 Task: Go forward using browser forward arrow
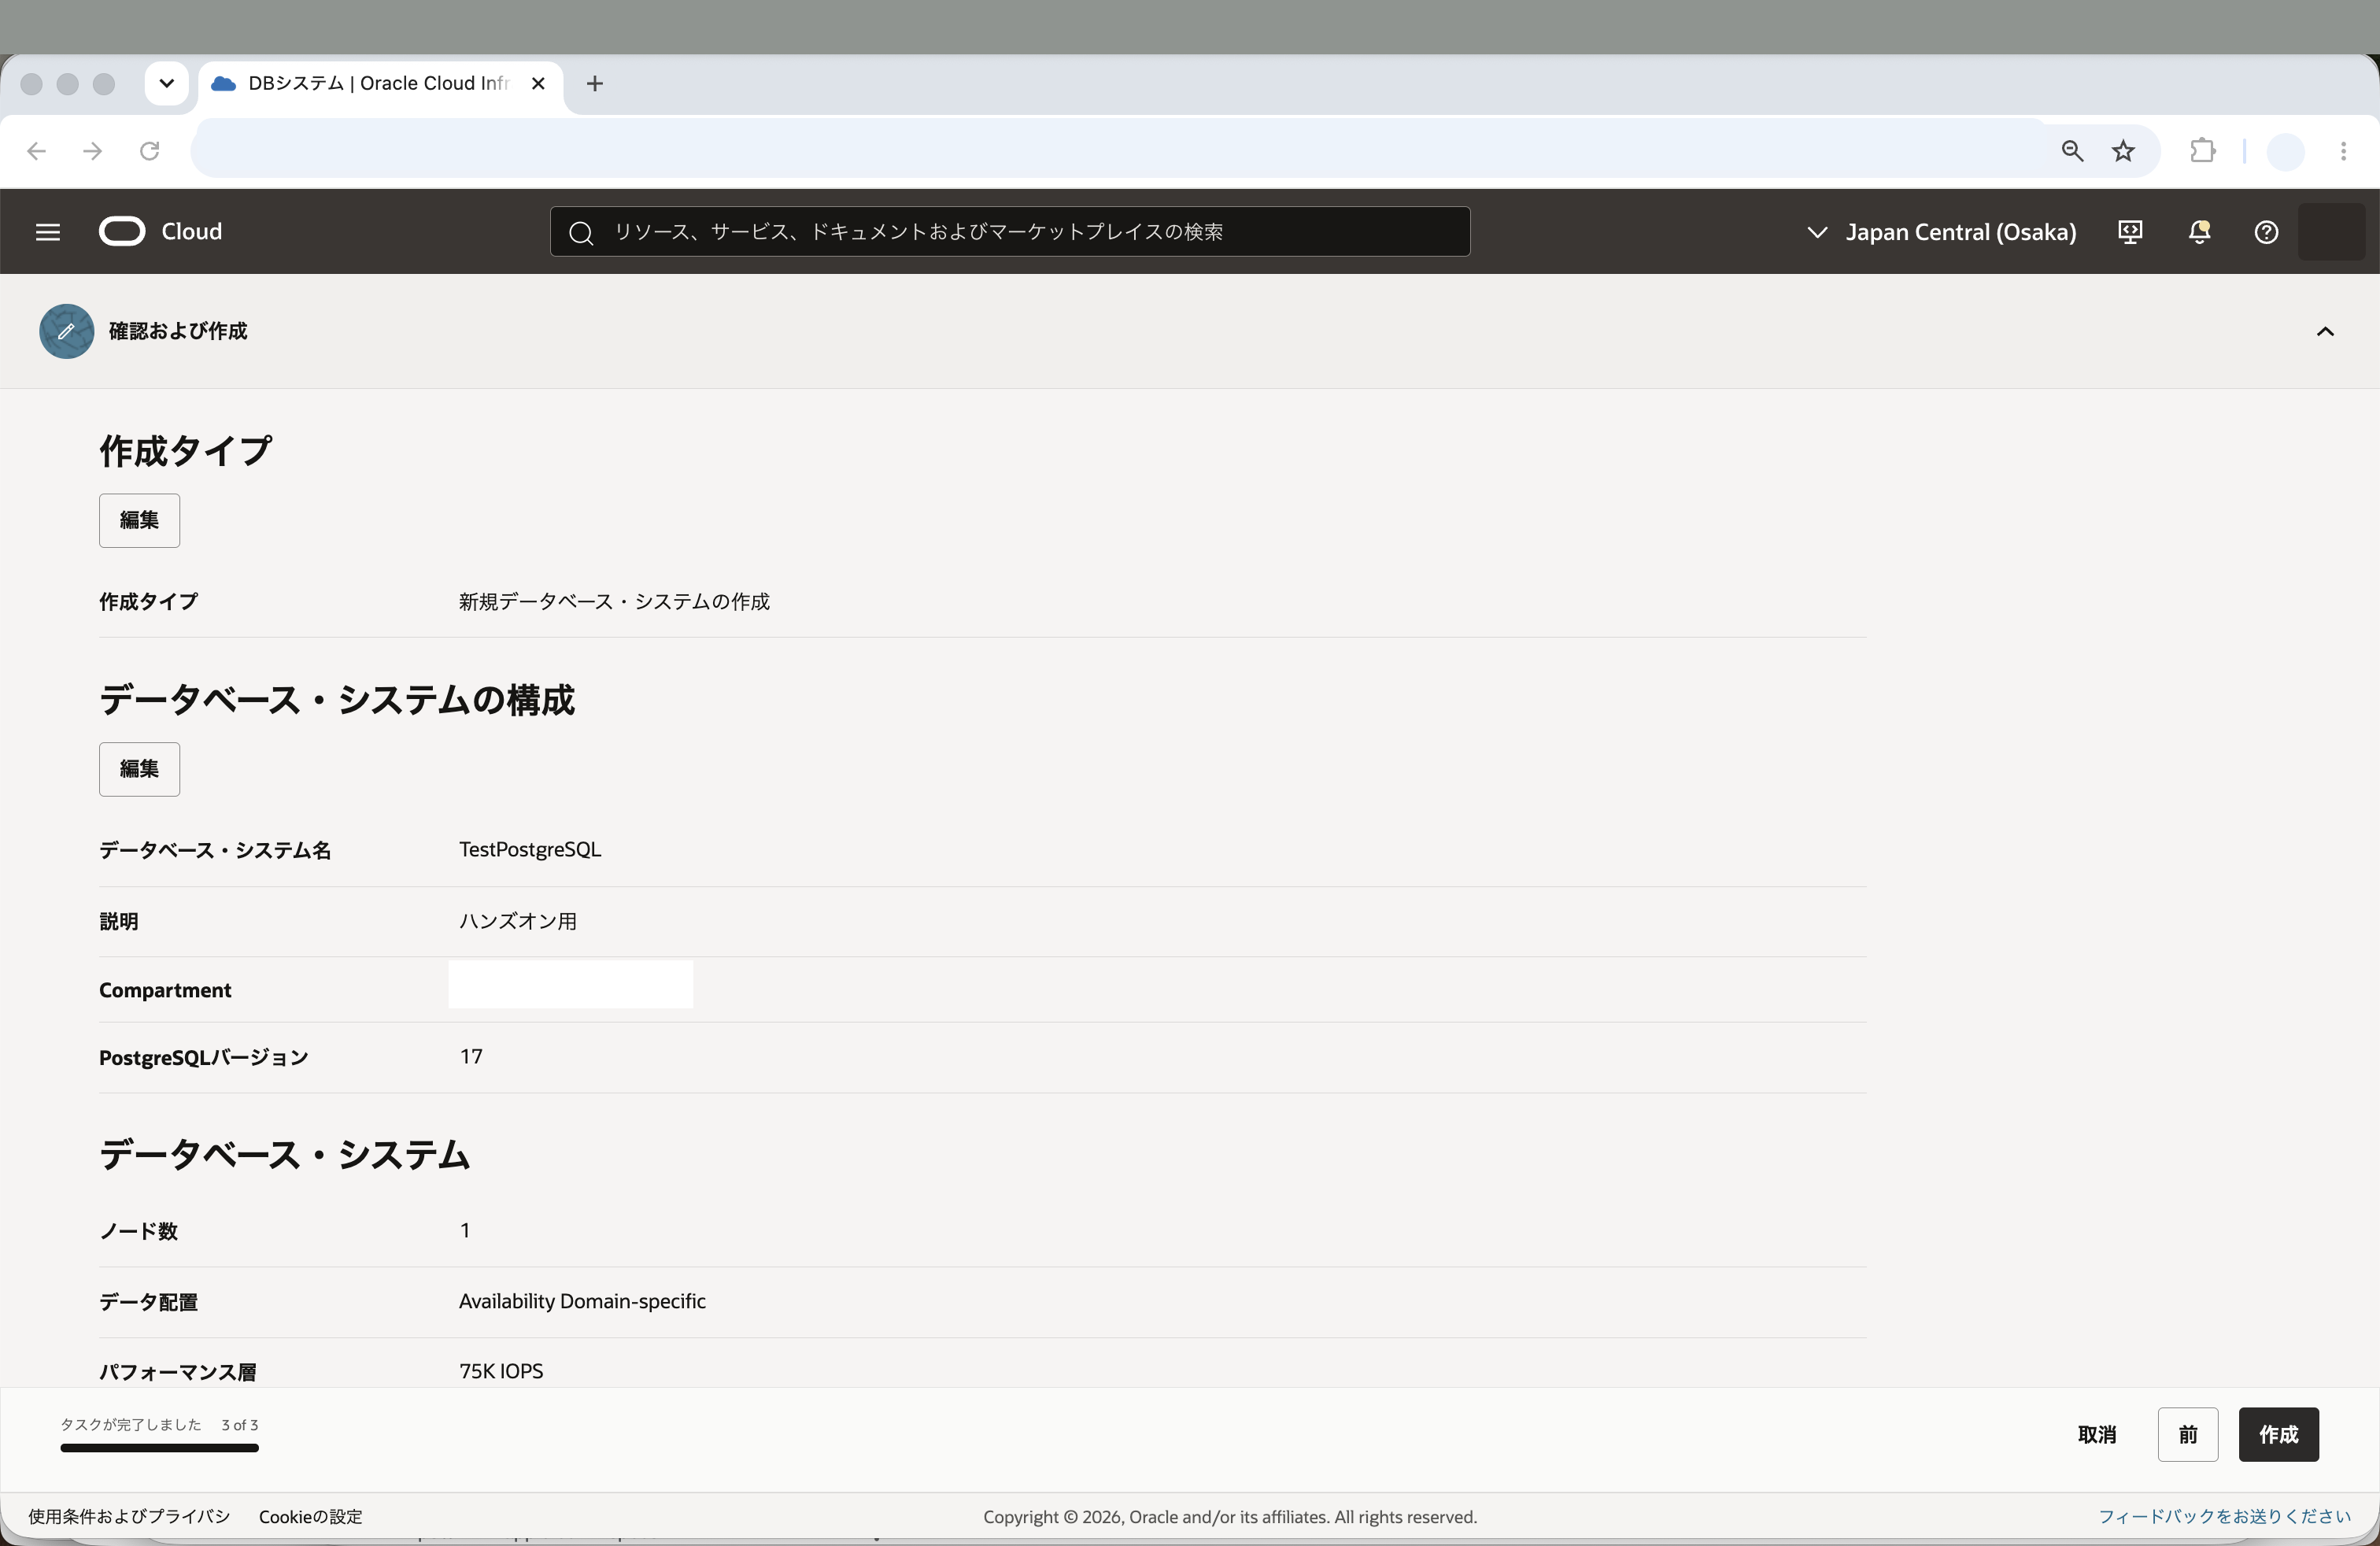93,151
